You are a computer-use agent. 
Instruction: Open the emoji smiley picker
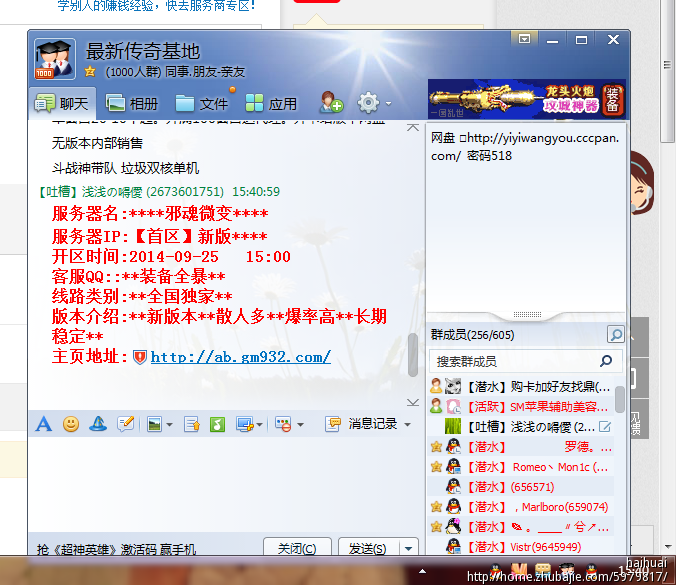point(71,425)
